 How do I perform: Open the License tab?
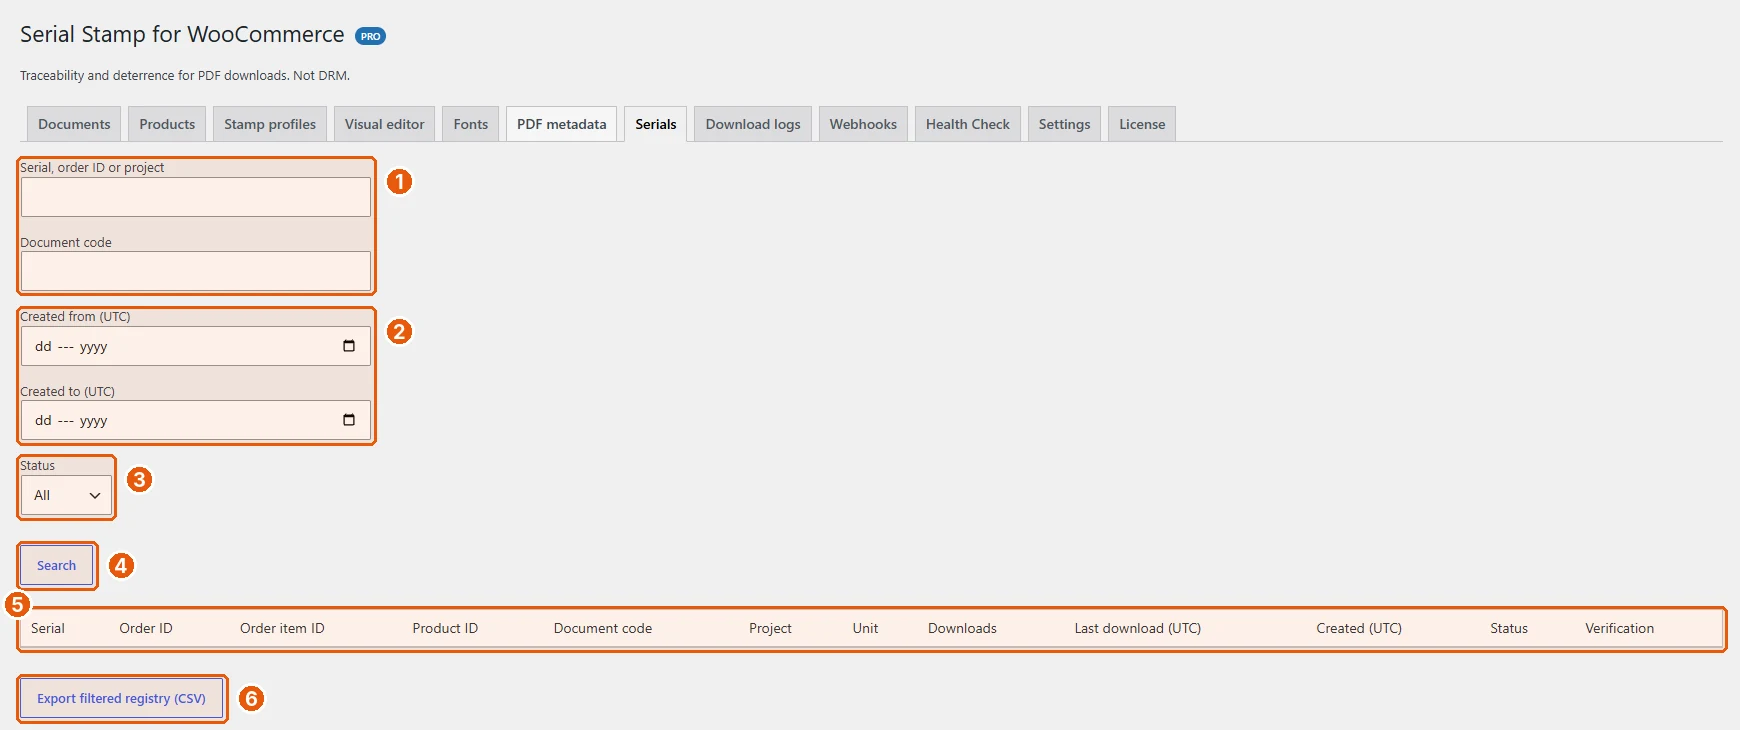[x=1142, y=124]
